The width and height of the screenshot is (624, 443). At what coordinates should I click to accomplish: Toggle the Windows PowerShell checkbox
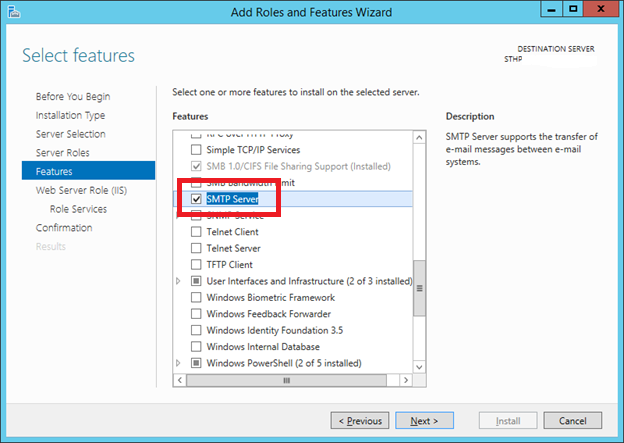coord(196,363)
